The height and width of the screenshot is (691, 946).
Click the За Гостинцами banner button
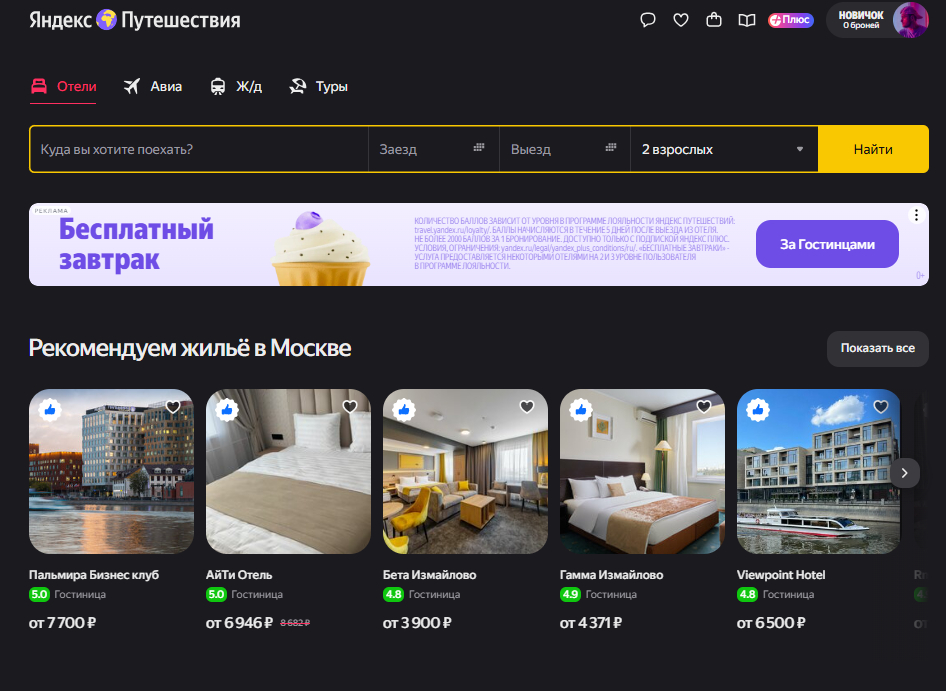click(827, 244)
